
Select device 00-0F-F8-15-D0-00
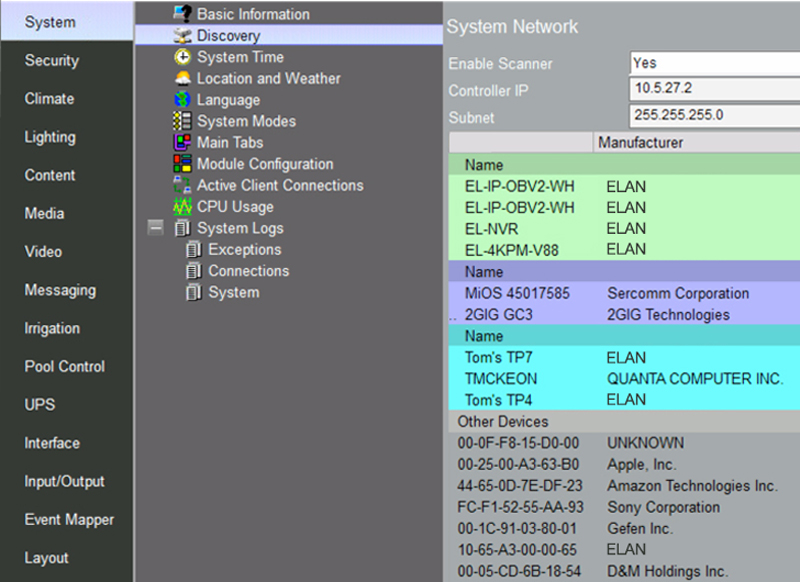pyautogui.click(x=624, y=443)
